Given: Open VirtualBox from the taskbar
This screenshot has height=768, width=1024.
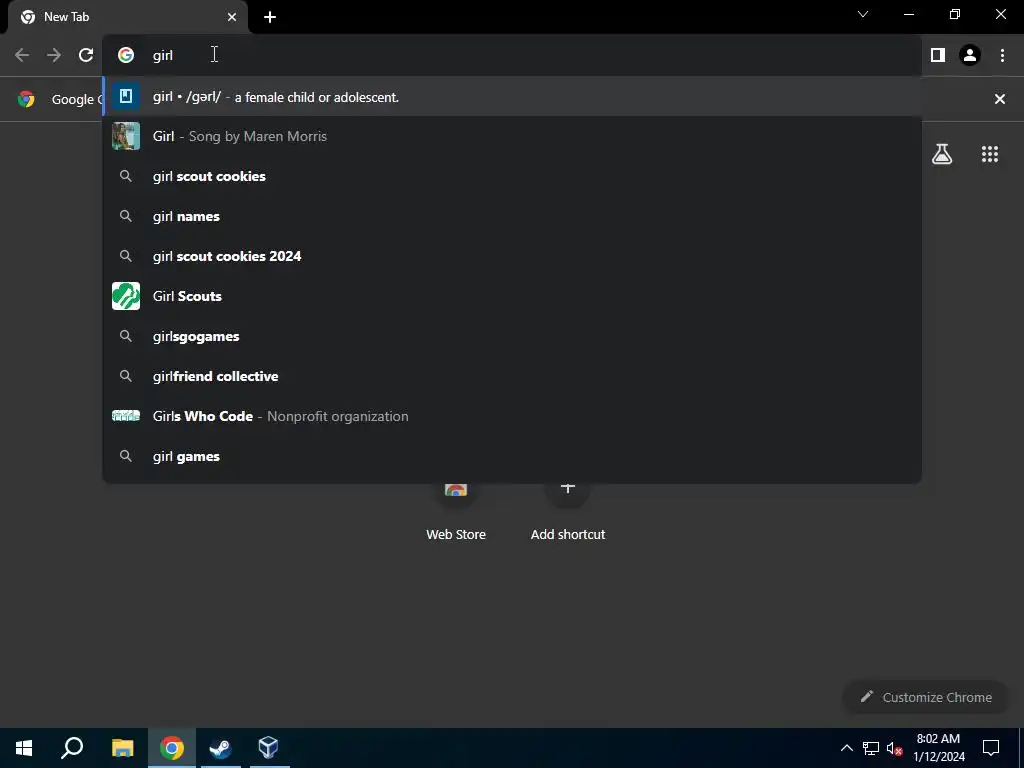Looking at the screenshot, I should pyautogui.click(x=268, y=748).
